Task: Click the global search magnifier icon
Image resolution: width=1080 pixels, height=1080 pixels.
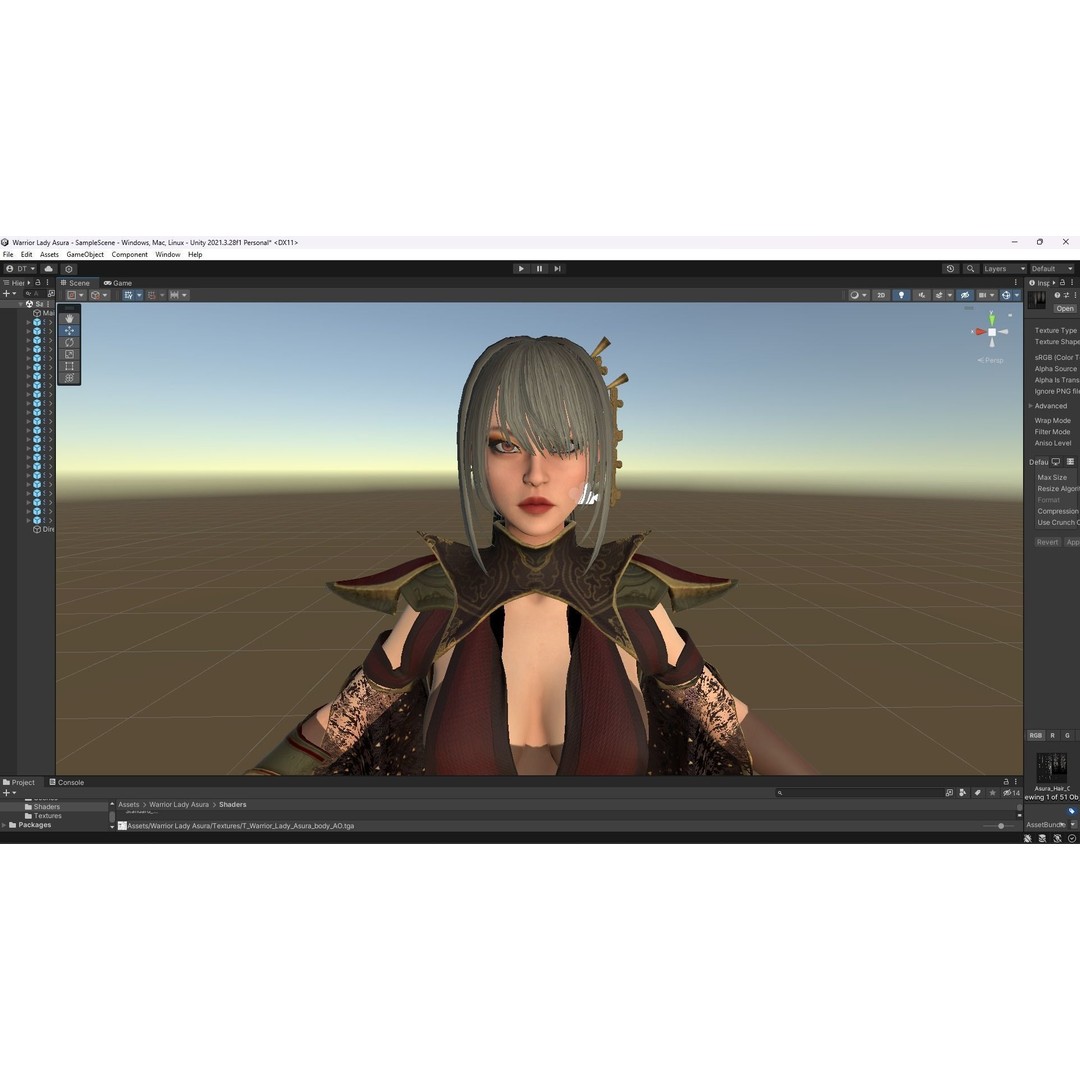Action: (x=970, y=269)
